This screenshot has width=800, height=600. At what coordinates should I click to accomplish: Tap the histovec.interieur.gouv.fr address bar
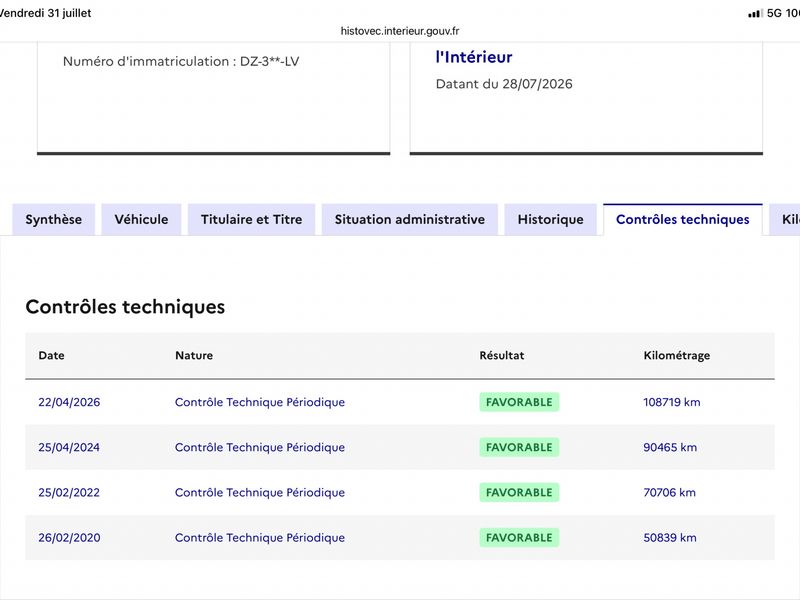click(x=400, y=31)
